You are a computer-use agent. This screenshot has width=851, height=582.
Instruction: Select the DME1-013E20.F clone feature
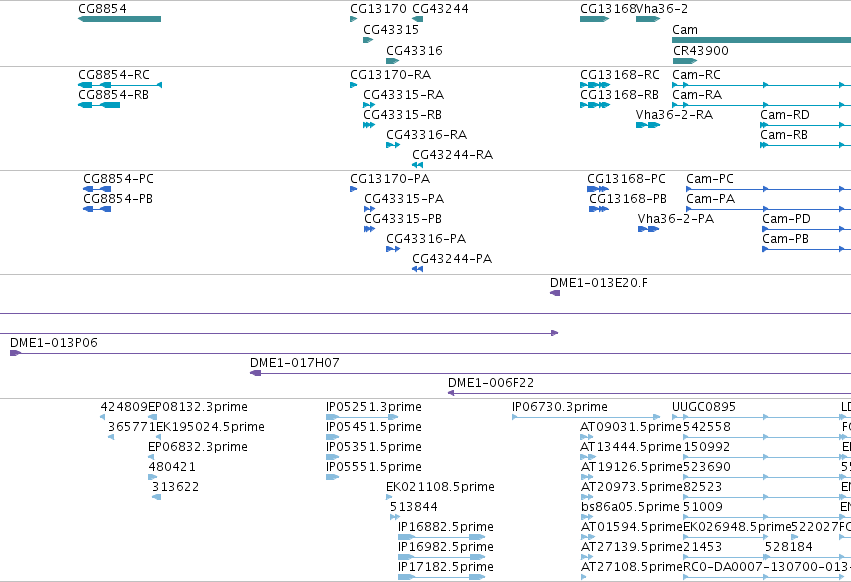[555, 293]
